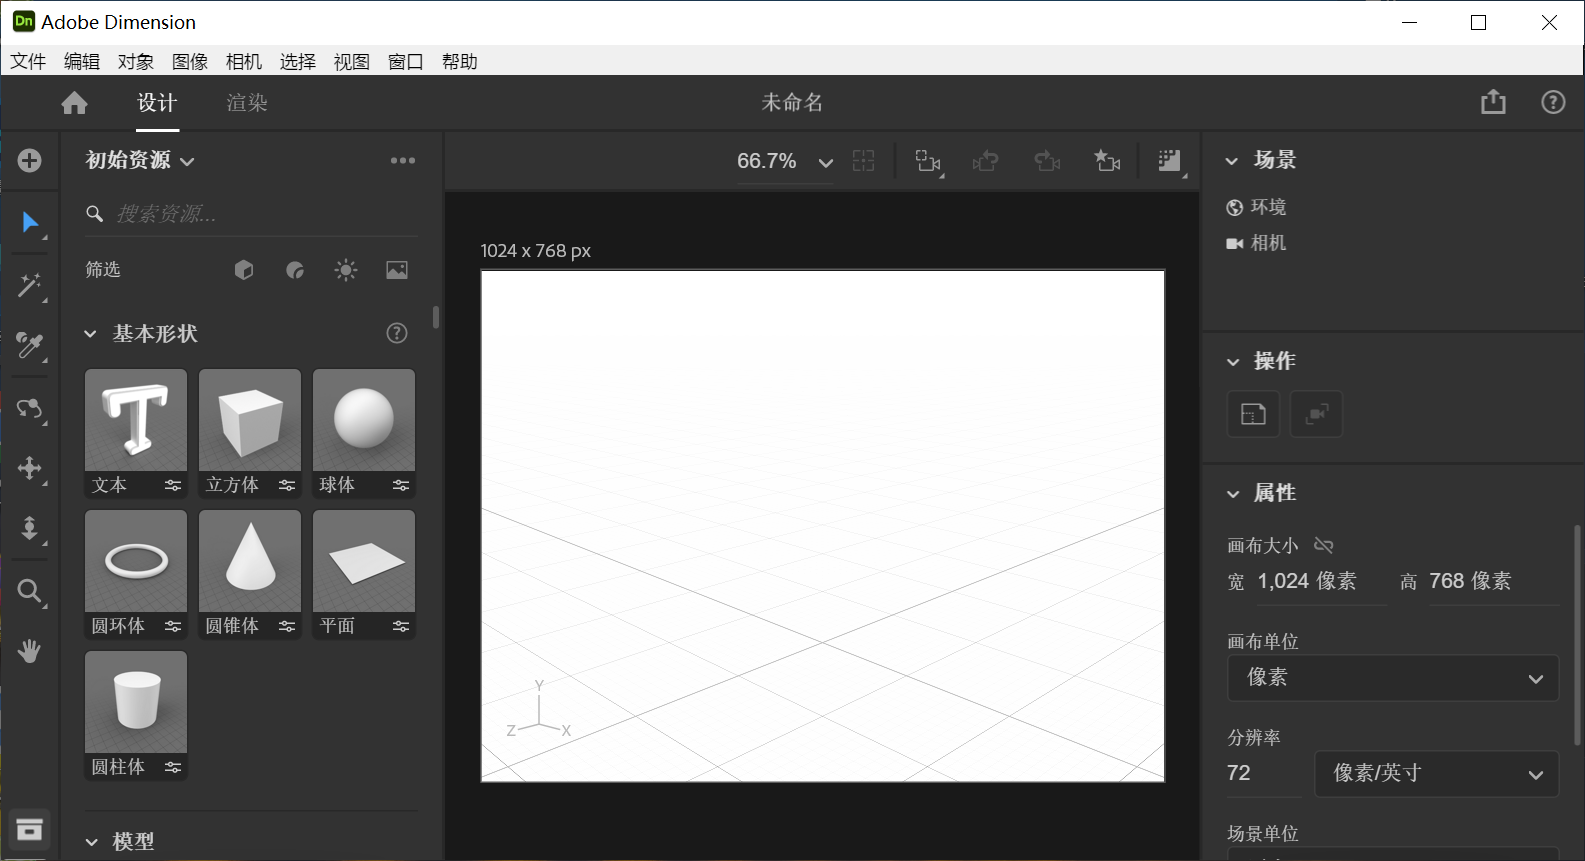Screen dimensions: 1585x861
Task: Open the cylinder shape customization settings
Action: [173, 767]
